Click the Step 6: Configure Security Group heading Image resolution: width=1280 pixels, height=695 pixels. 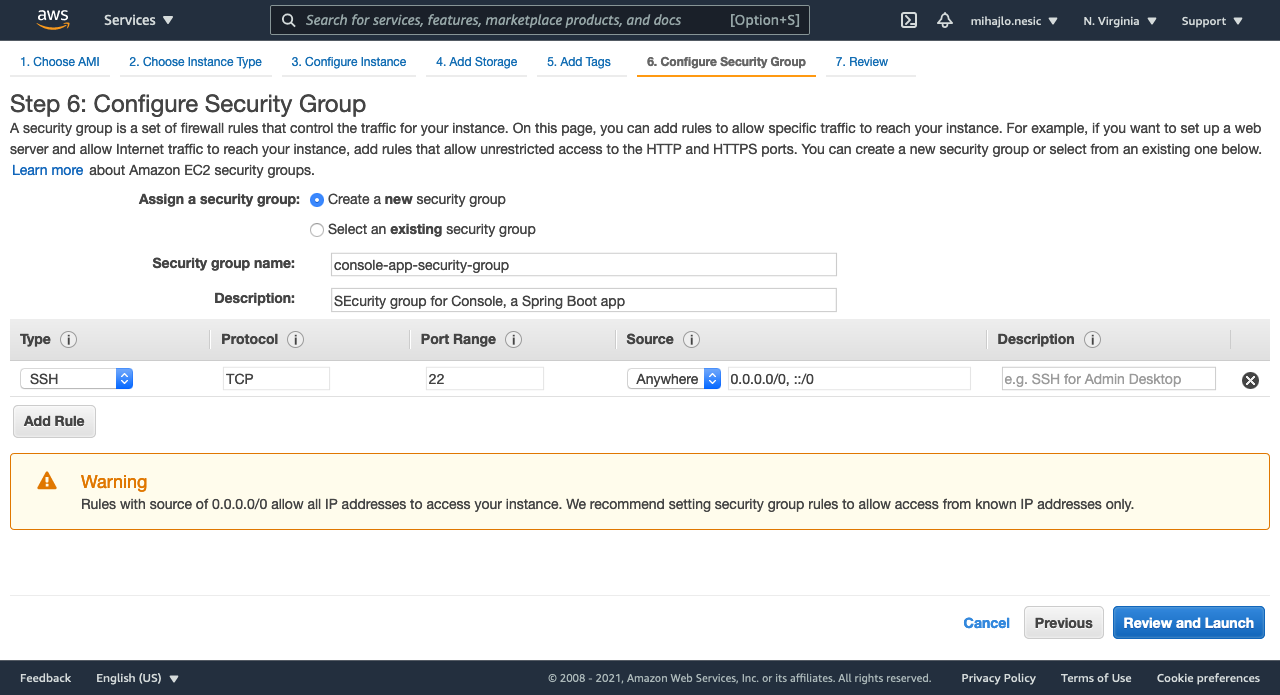(188, 104)
